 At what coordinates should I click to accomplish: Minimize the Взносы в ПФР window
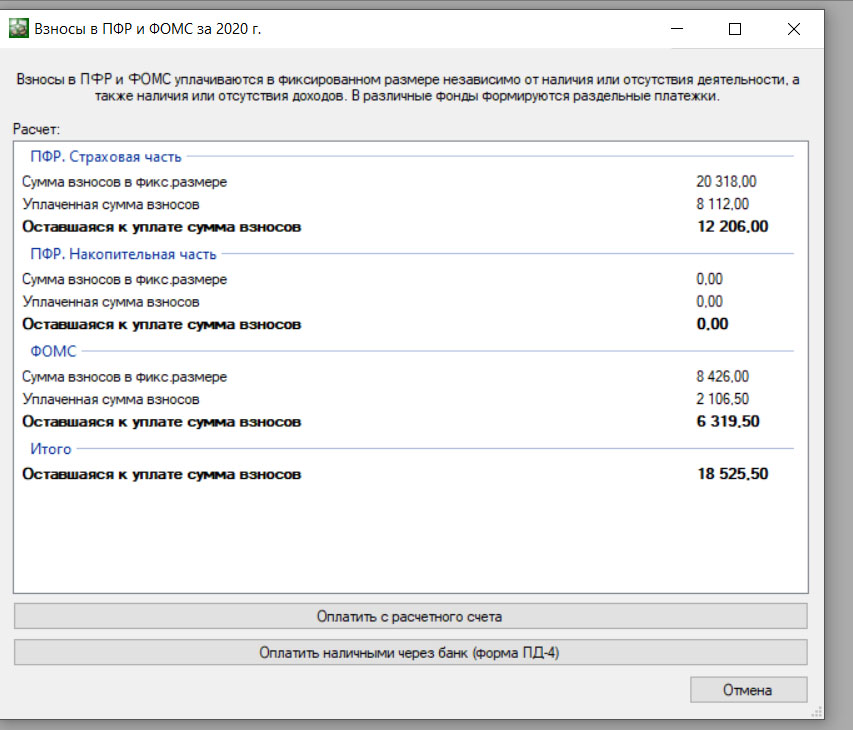677,29
